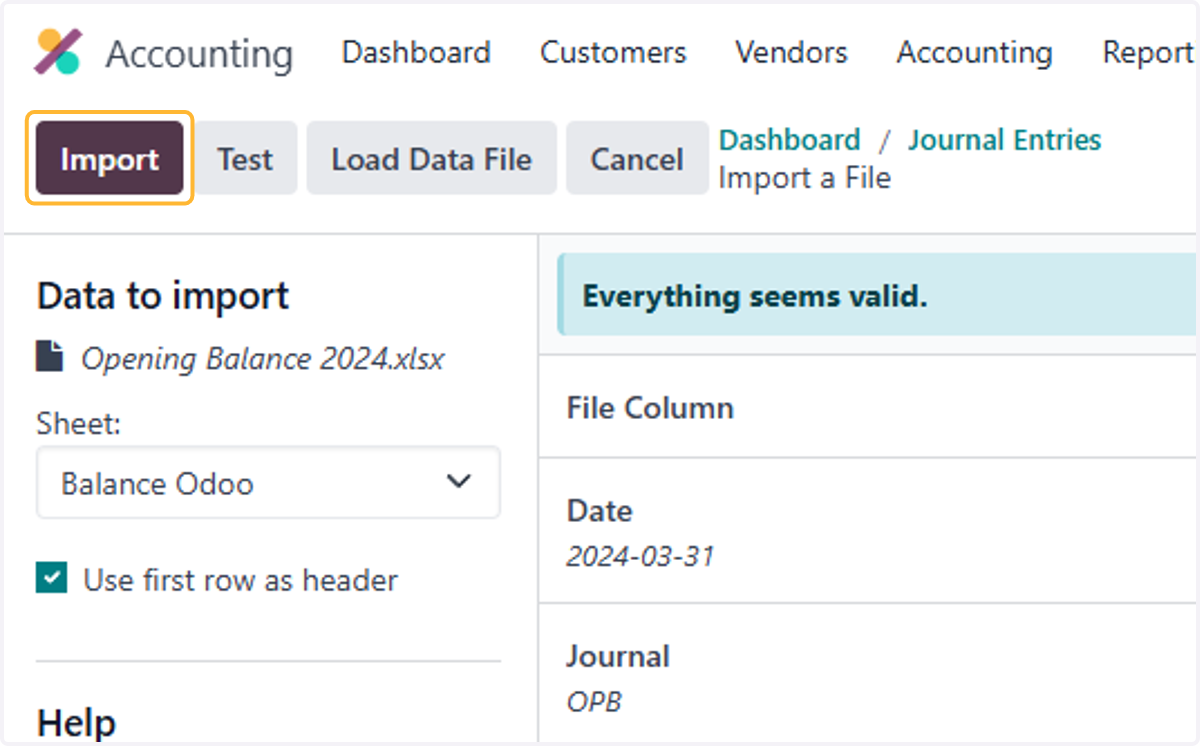This screenshot has height=746, width=1200.
Task: Click the Test button
Action: click(245, 159)
